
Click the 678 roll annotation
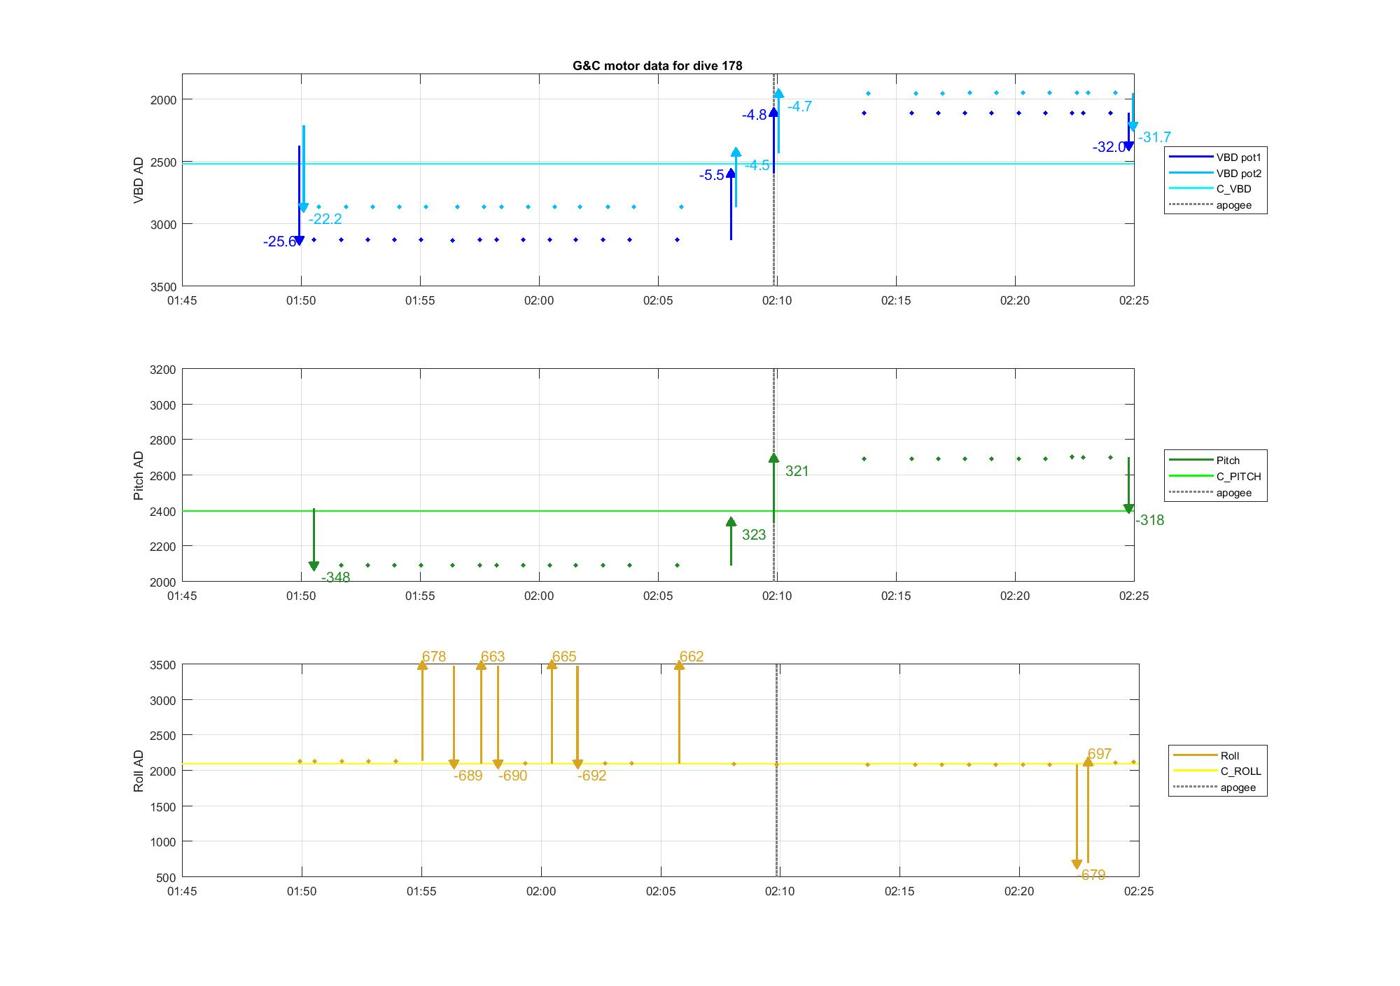(x=434, y=657)
